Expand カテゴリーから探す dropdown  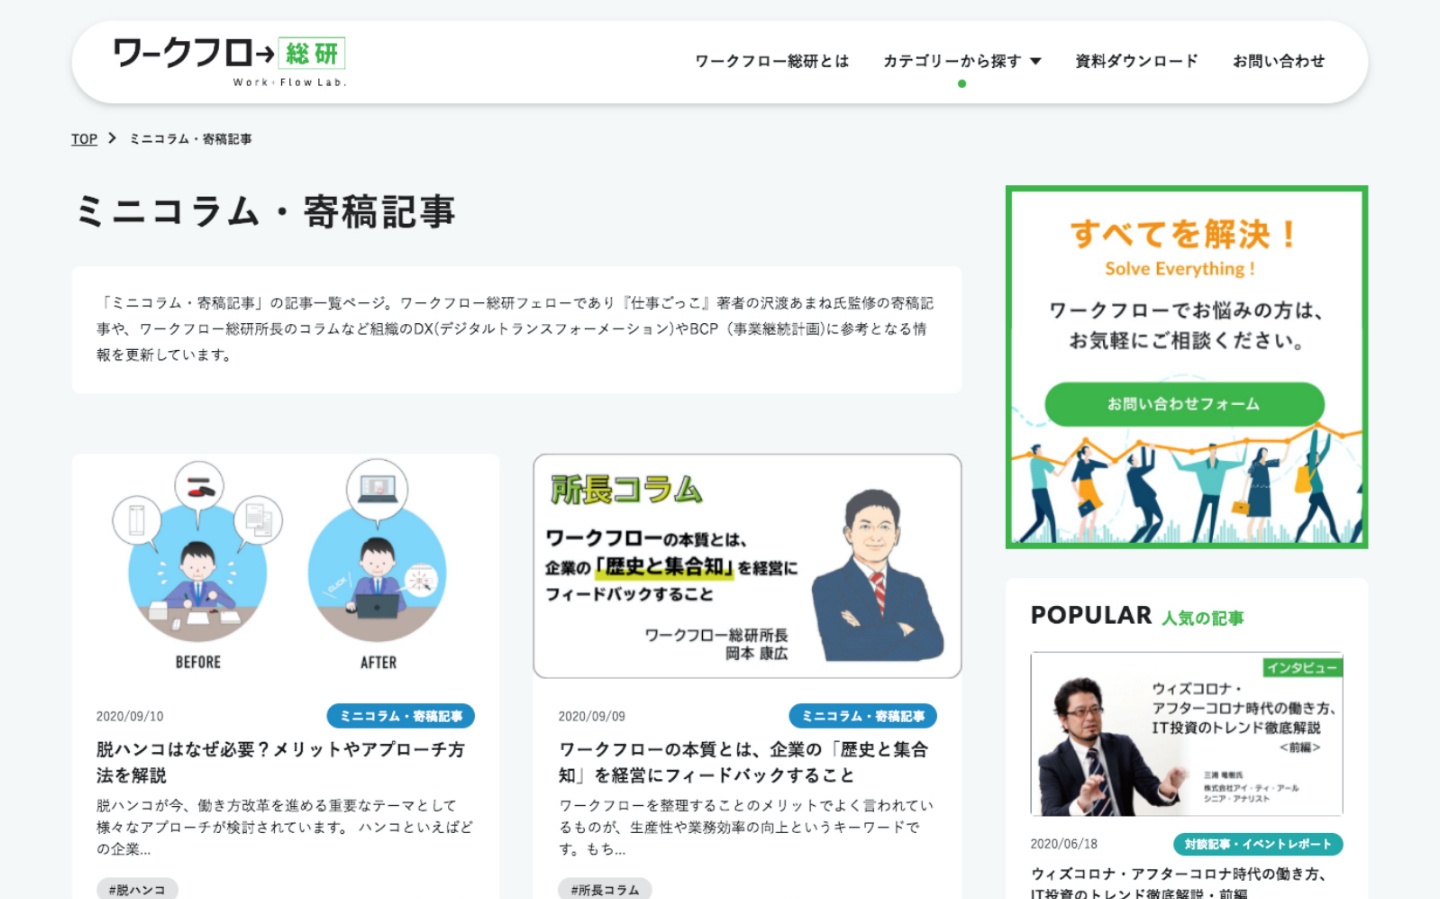click(962, 61)
